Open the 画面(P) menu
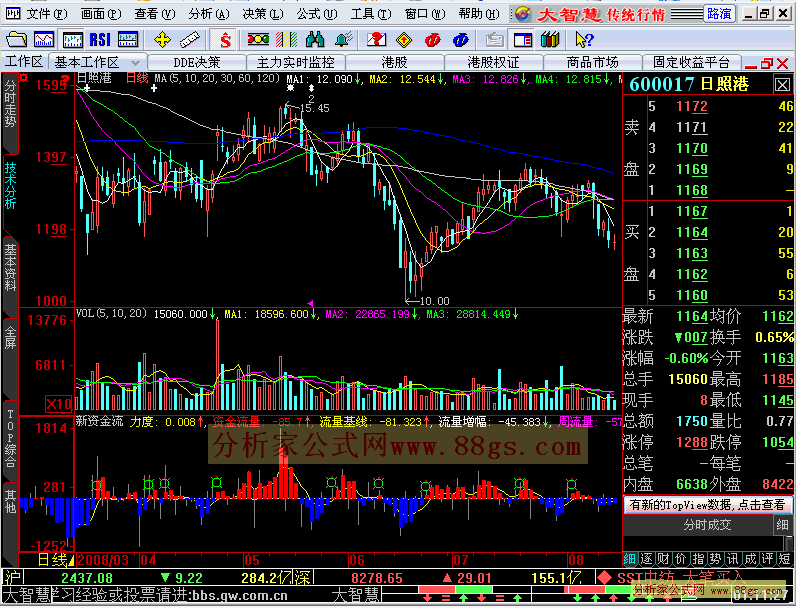The height and width of the screenshot is (608, 796). click(x=101, y=14)
